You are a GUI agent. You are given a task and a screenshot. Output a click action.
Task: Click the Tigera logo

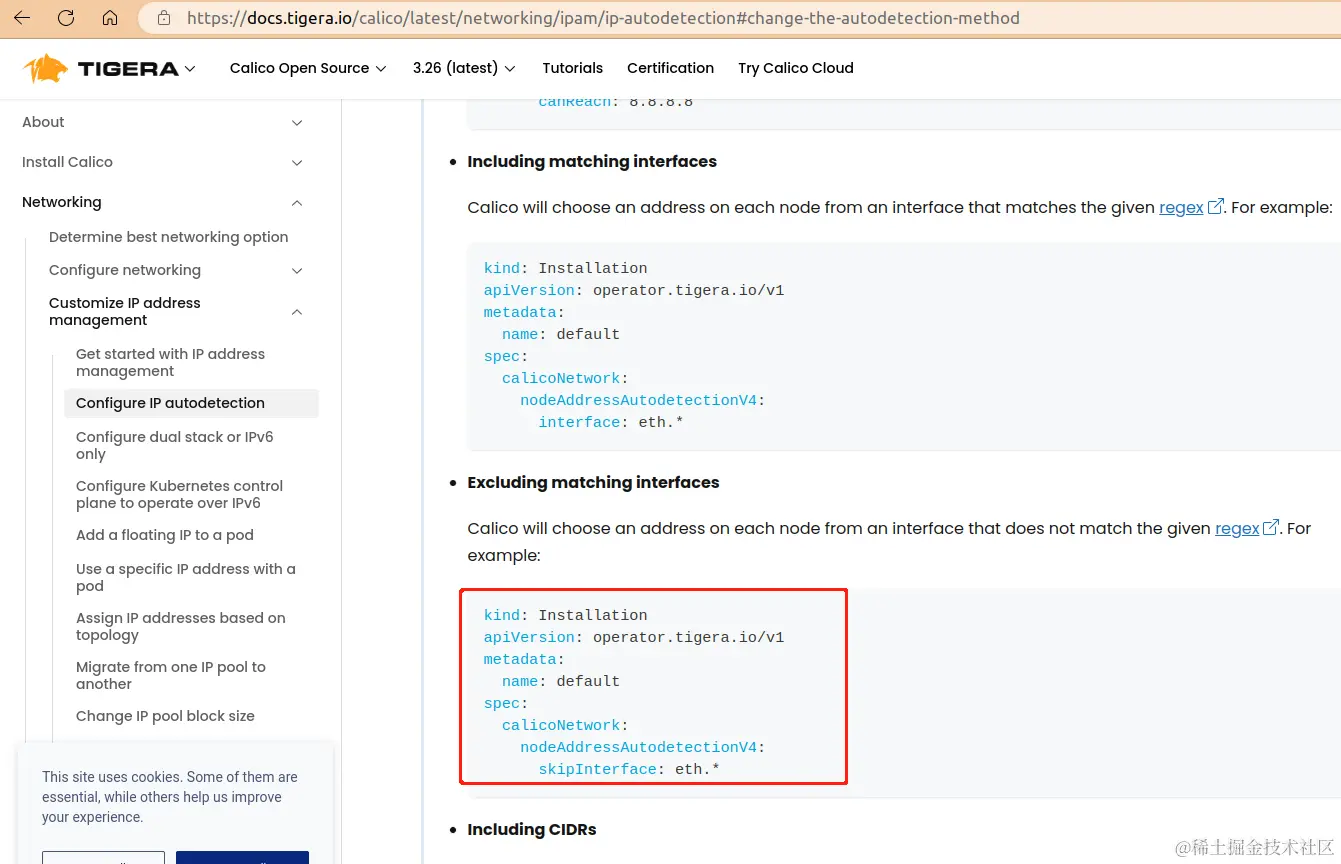100,68
